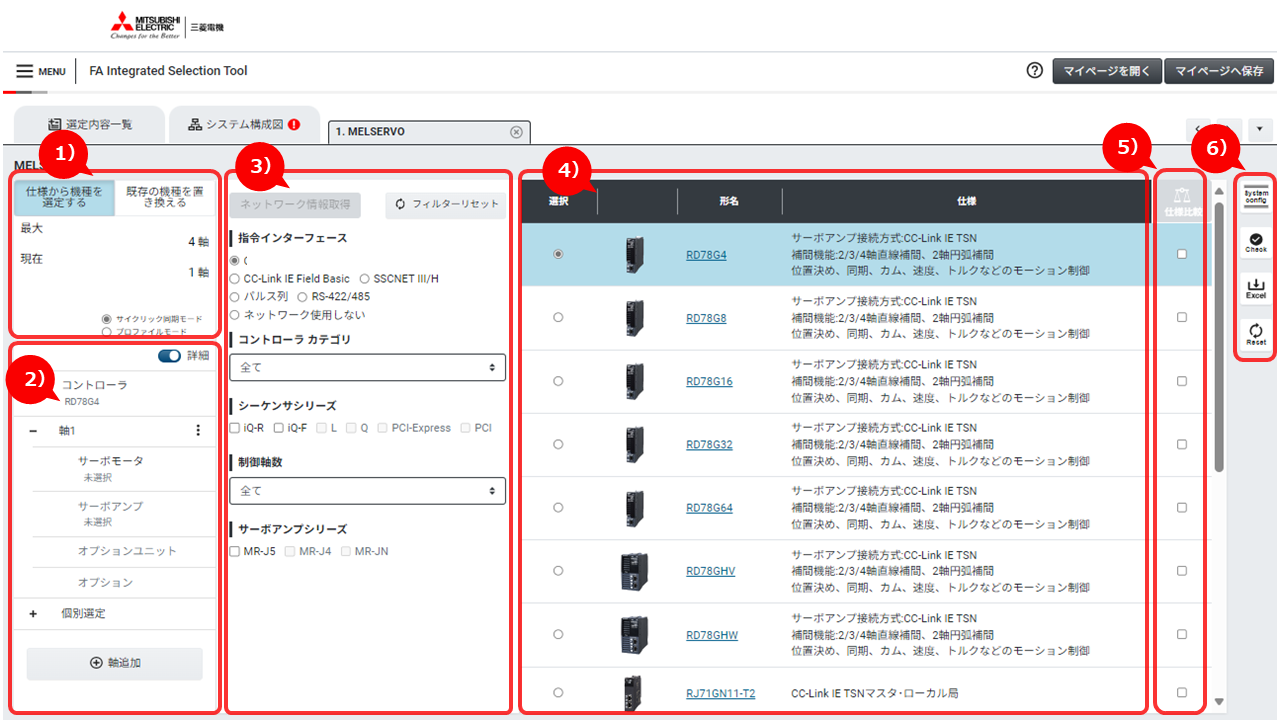Select CC-Link IE Field Basic interface
This screenshot has width=1280, height=720.
pos(235,278)
